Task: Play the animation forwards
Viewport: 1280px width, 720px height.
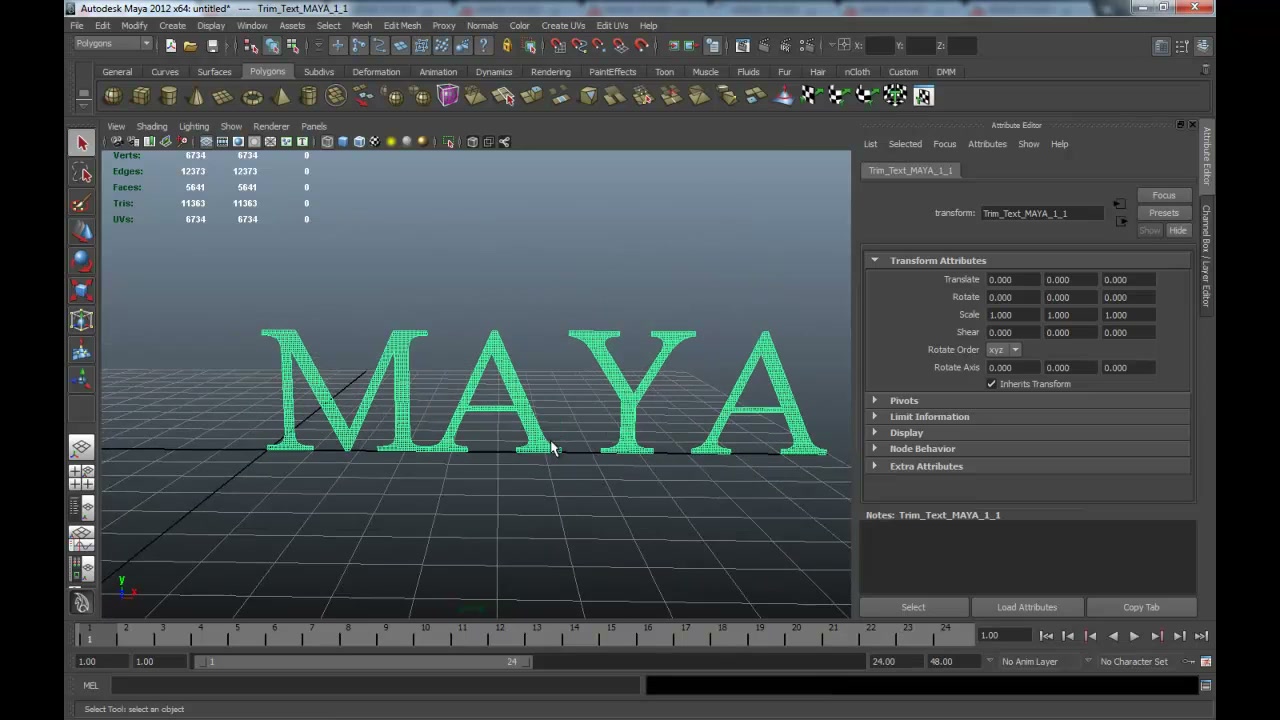Action: (1134, 636)
